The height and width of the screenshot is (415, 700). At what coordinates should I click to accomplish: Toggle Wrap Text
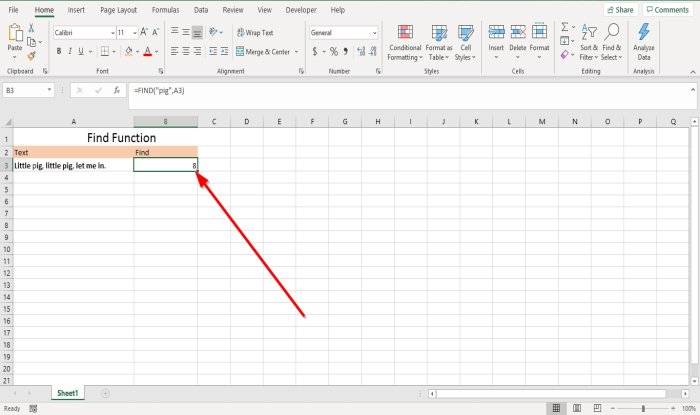(255, 33)
